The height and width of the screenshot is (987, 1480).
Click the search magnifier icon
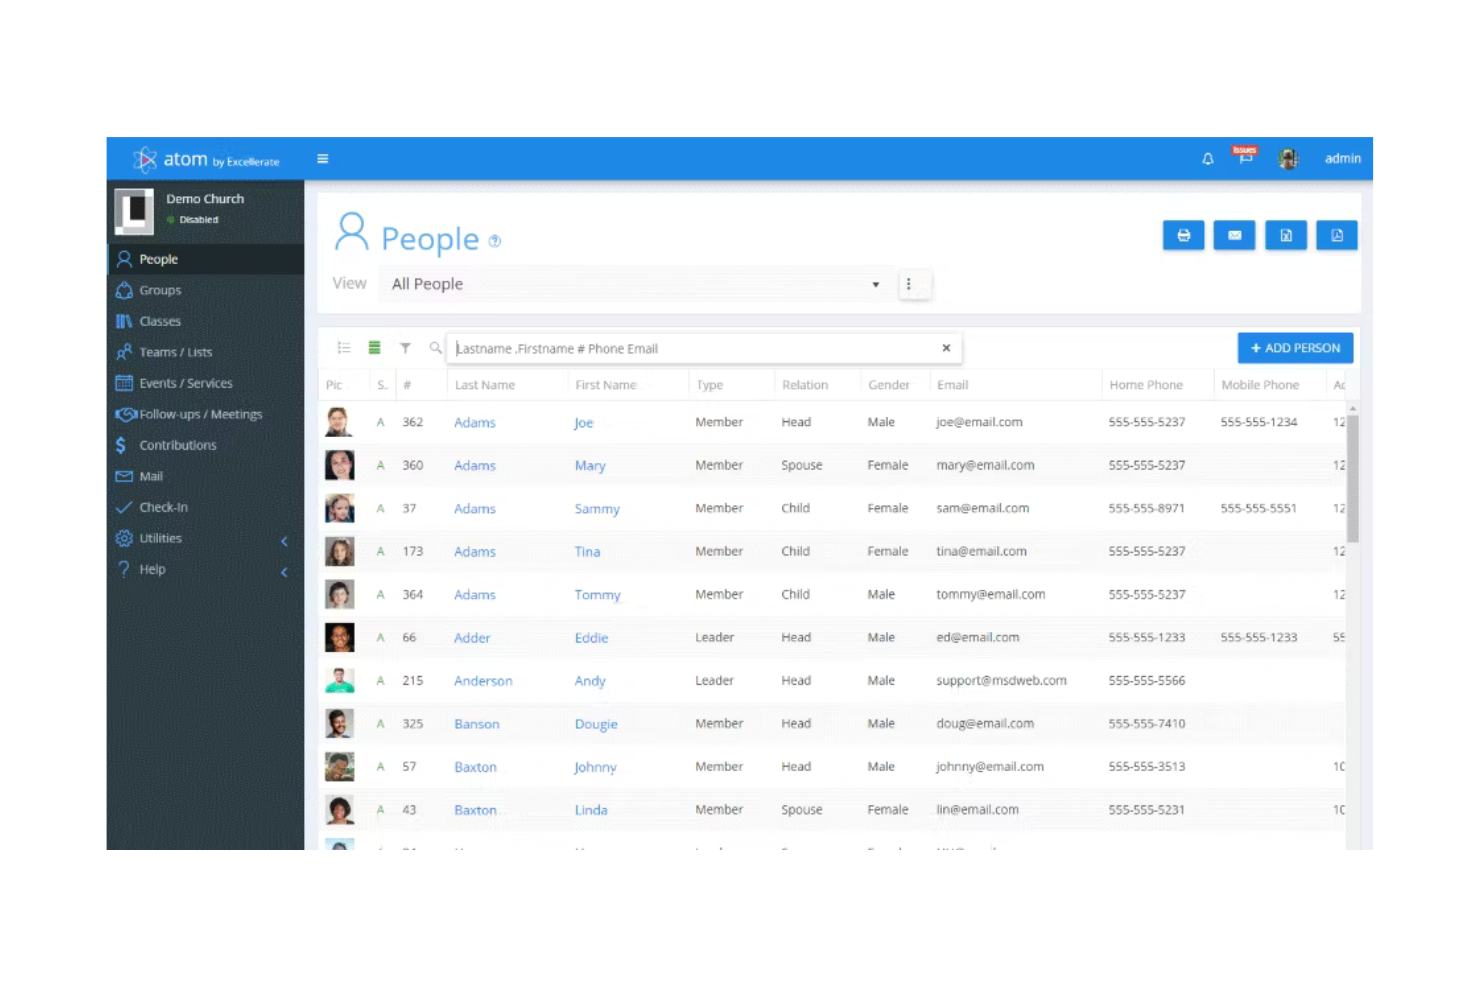click(435, 348)
